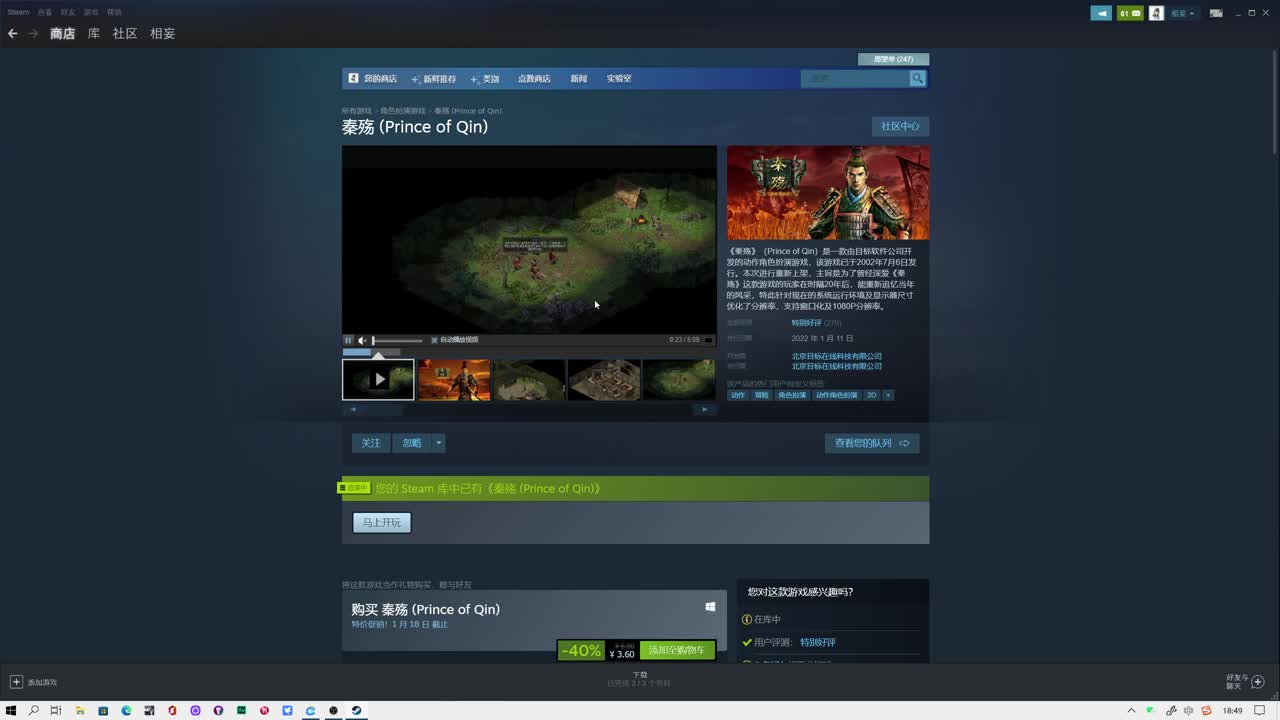Open 实验室 labs tab

pyautogui.click(x=619, y=78)
